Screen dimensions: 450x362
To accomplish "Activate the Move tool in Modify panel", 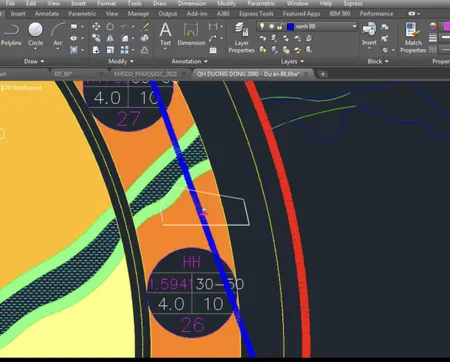I will (x=96, y=27).
